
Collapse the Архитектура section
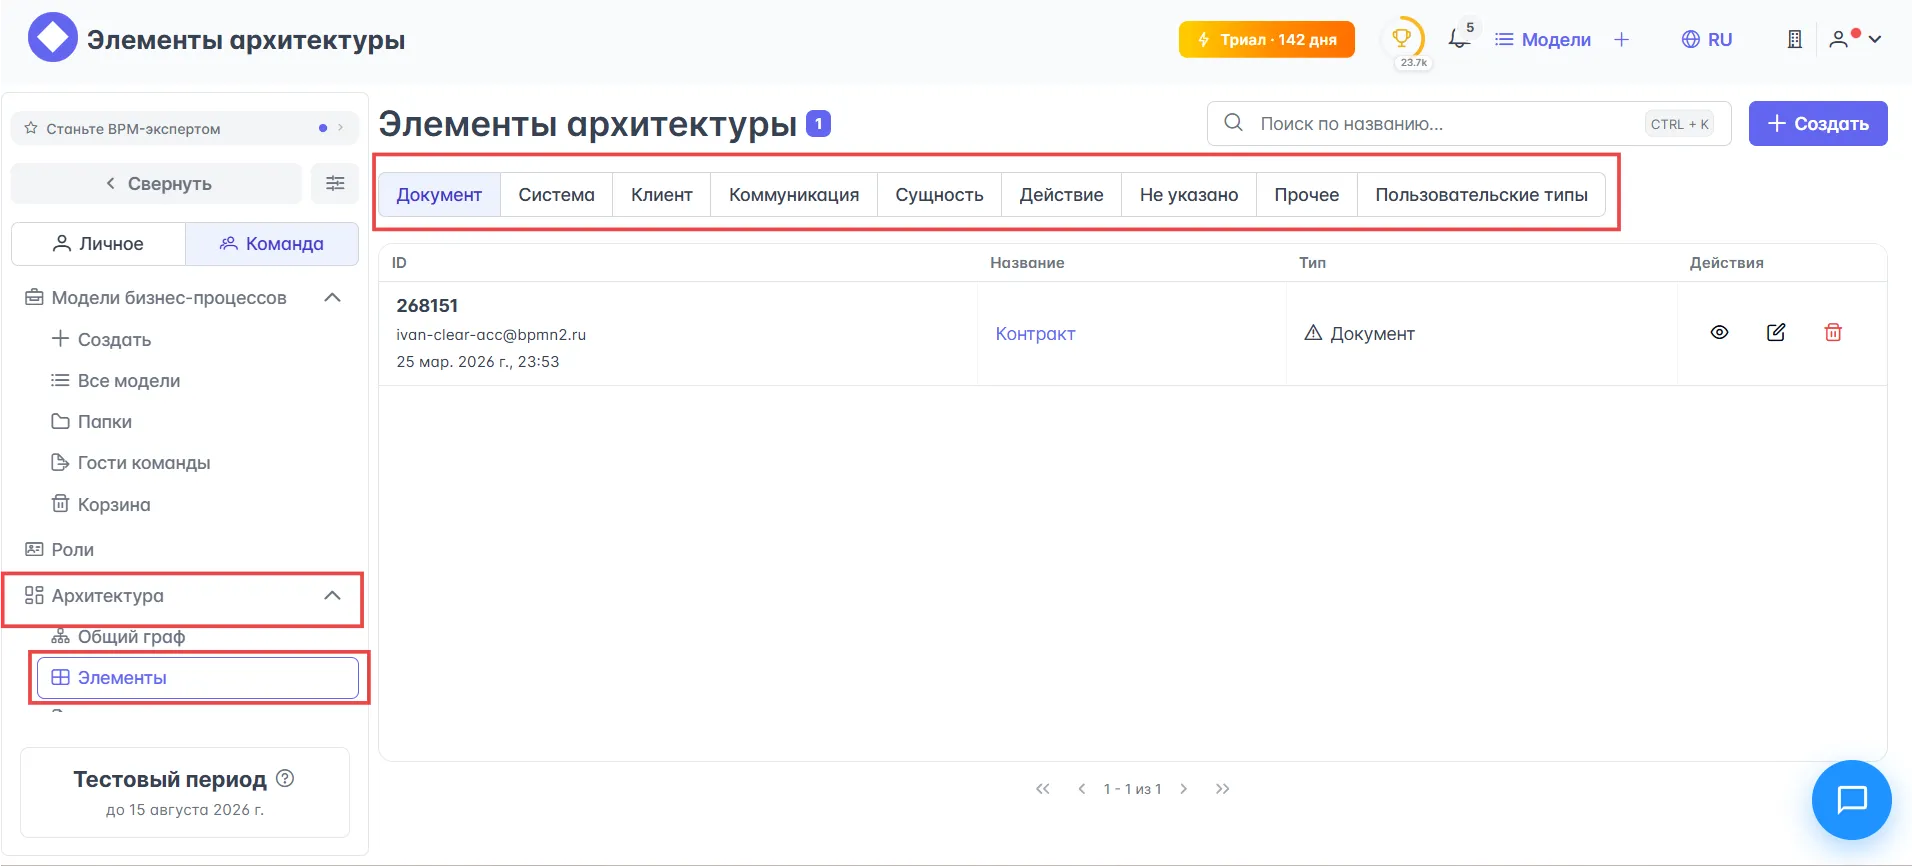[x=332, y=596]
